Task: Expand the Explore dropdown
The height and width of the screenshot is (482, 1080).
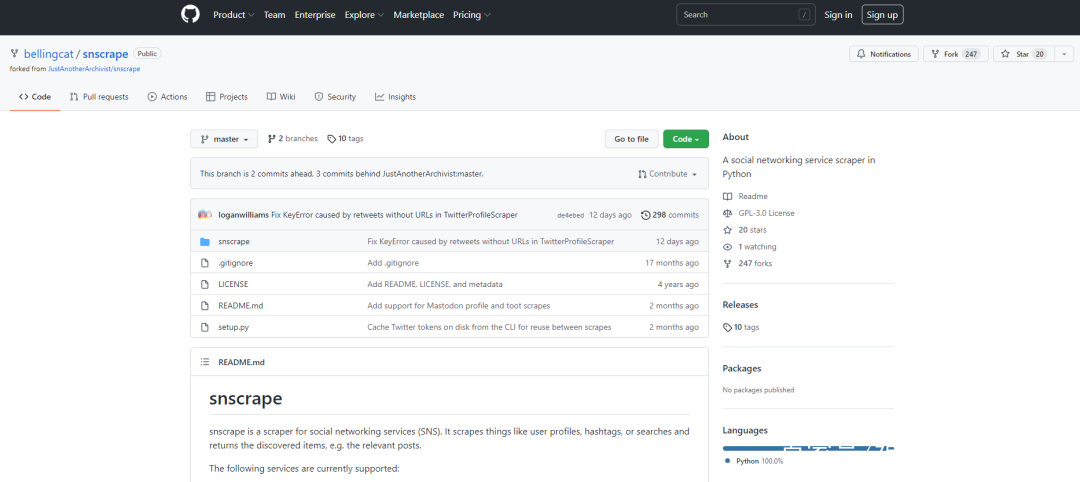Action: tap(364, 14)
